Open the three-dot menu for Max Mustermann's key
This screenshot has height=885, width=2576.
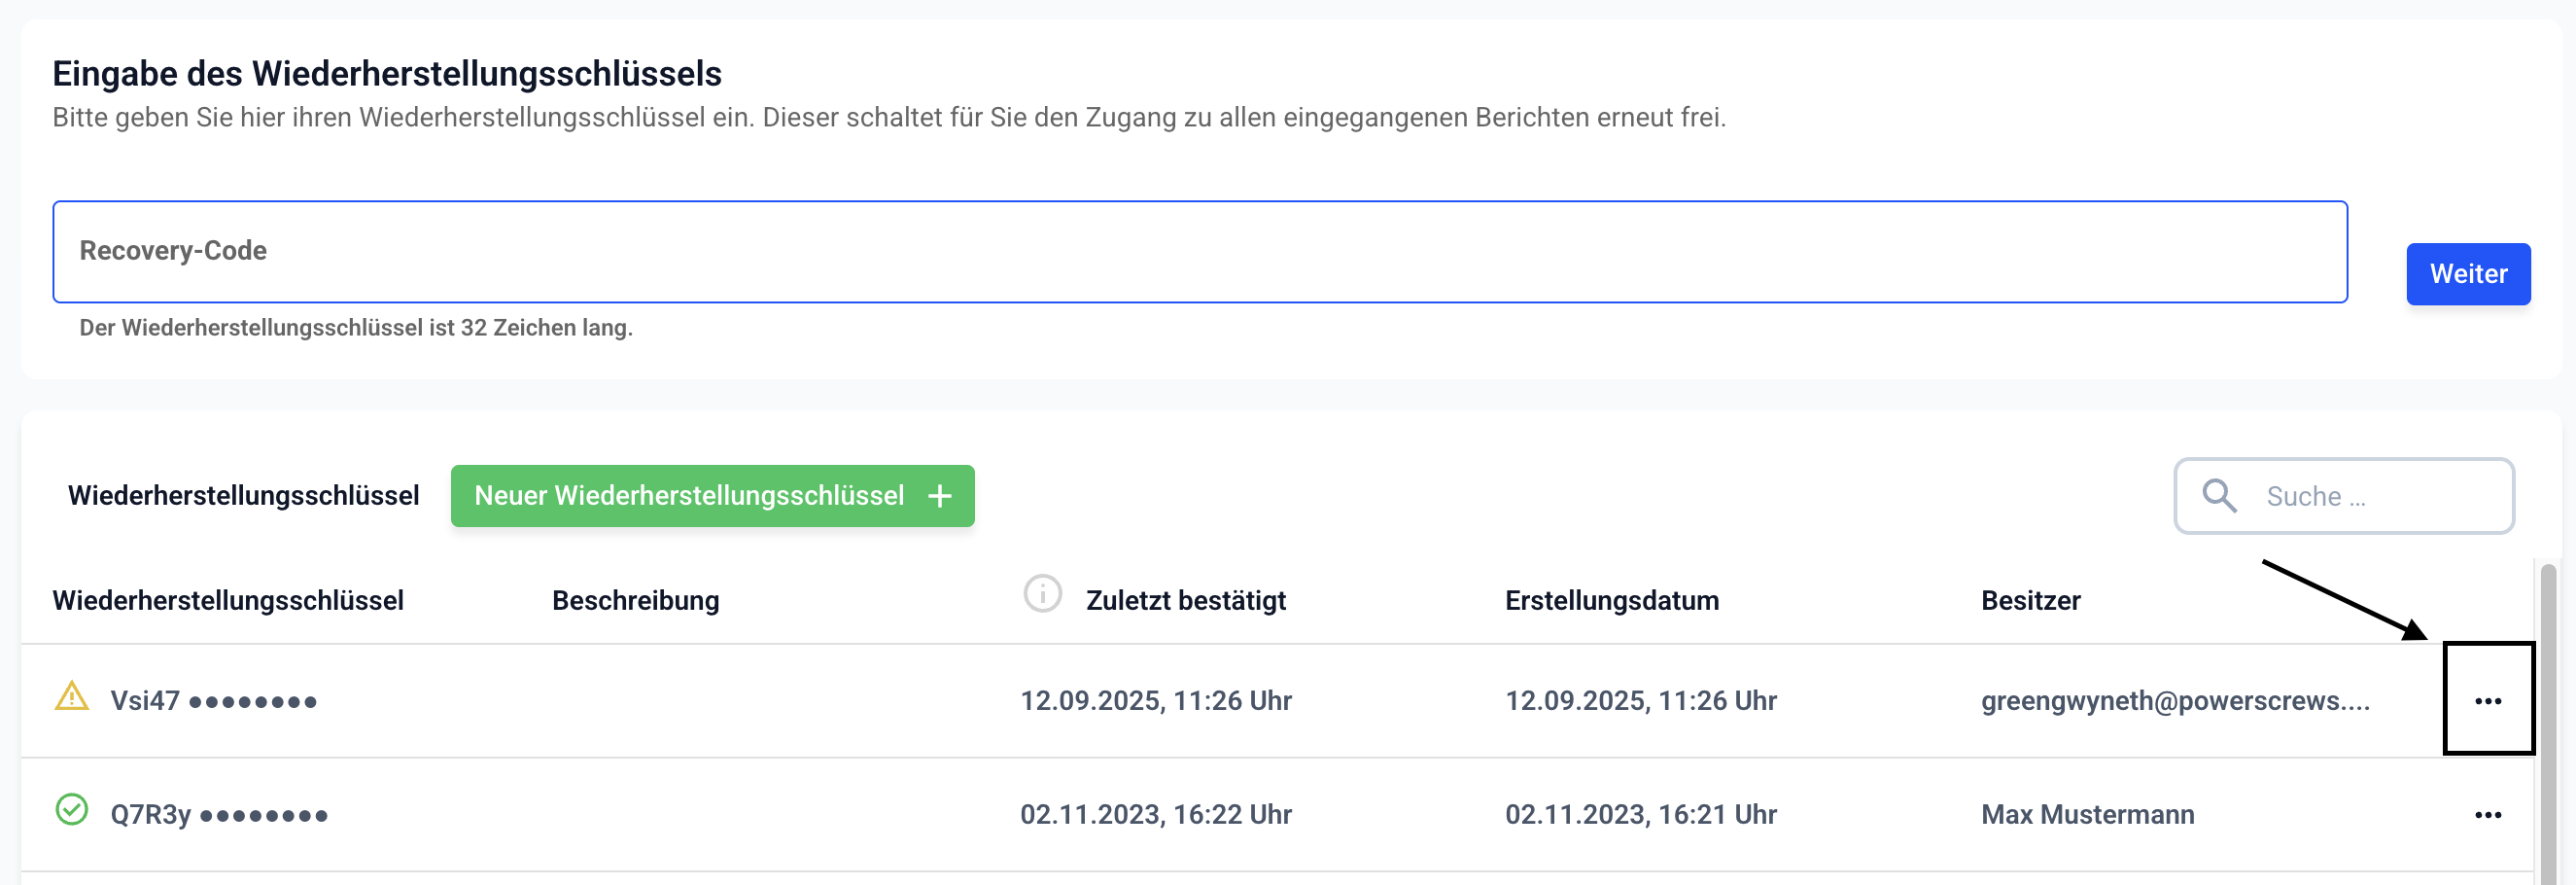[x=2487, y=815]
